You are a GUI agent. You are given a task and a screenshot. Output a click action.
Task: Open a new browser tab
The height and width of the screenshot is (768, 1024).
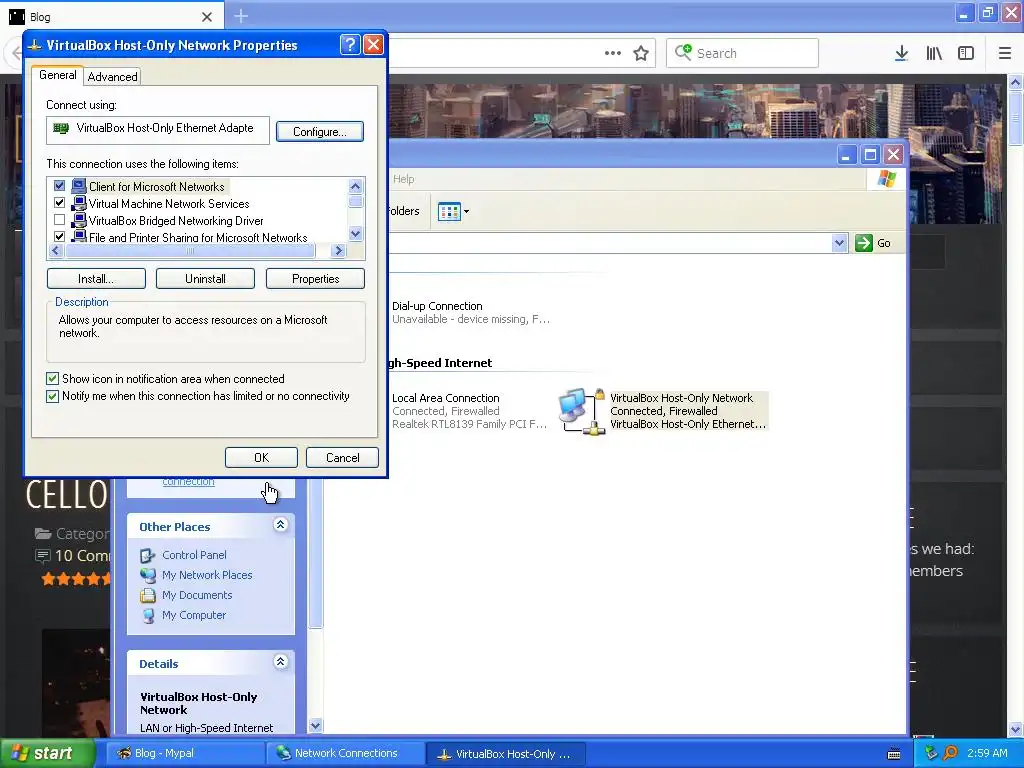[241, 16]
